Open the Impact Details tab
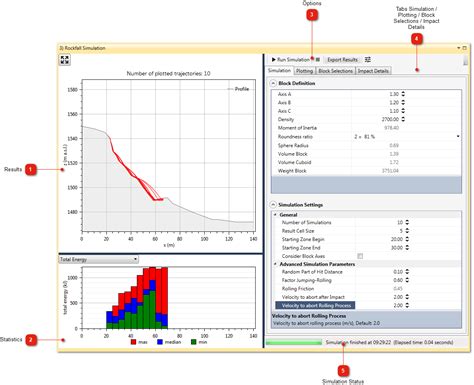Screen dimensions: 474x385 tap(373, 71)
